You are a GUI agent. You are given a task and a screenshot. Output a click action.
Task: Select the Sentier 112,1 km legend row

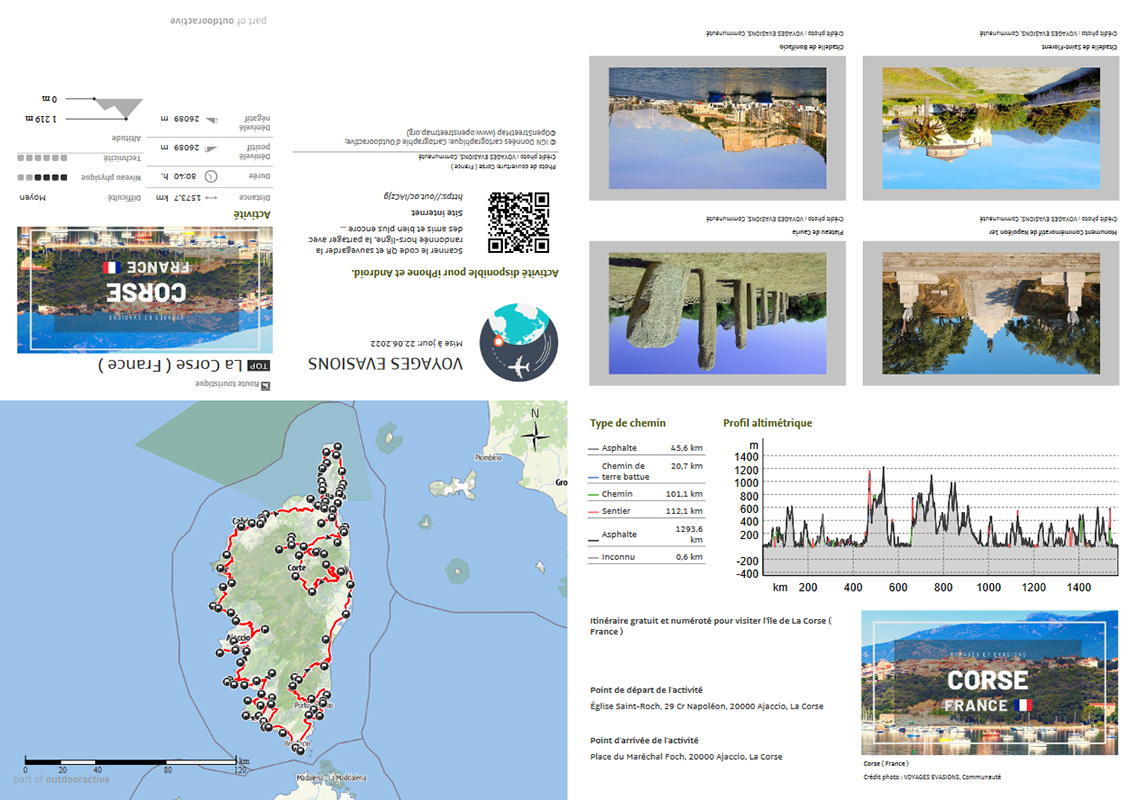[x=646, y=511]
